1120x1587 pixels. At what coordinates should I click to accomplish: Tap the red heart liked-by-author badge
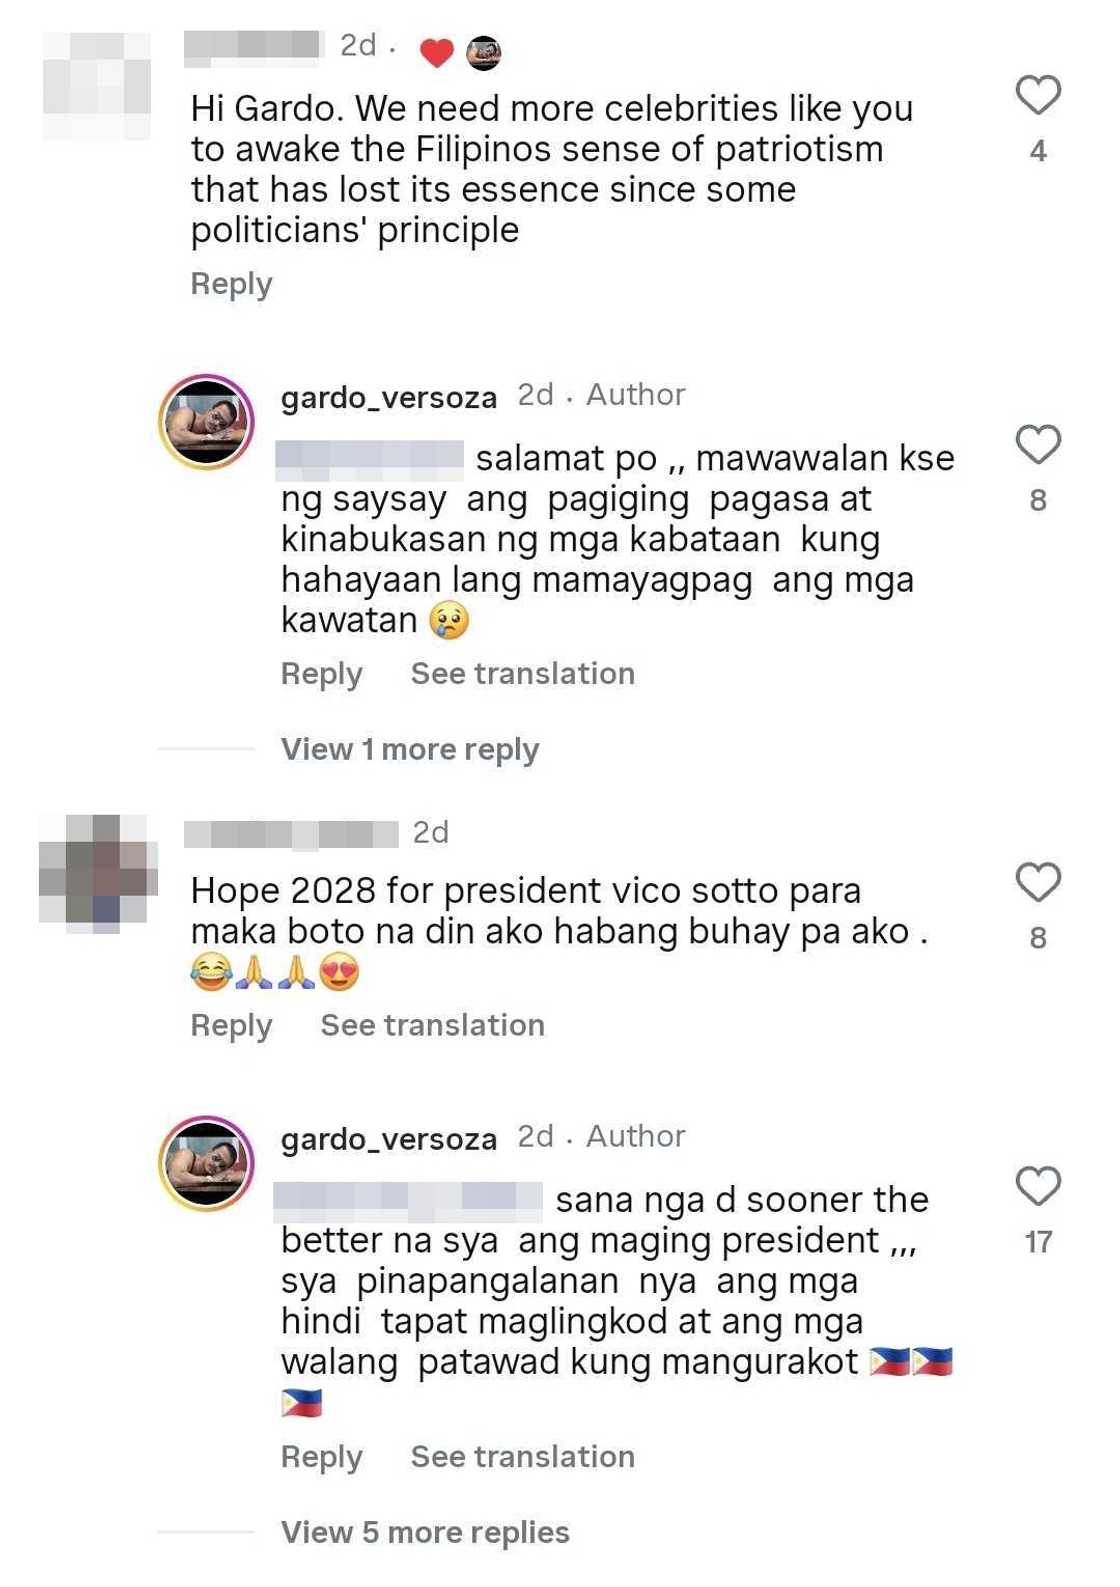point(436,52)
